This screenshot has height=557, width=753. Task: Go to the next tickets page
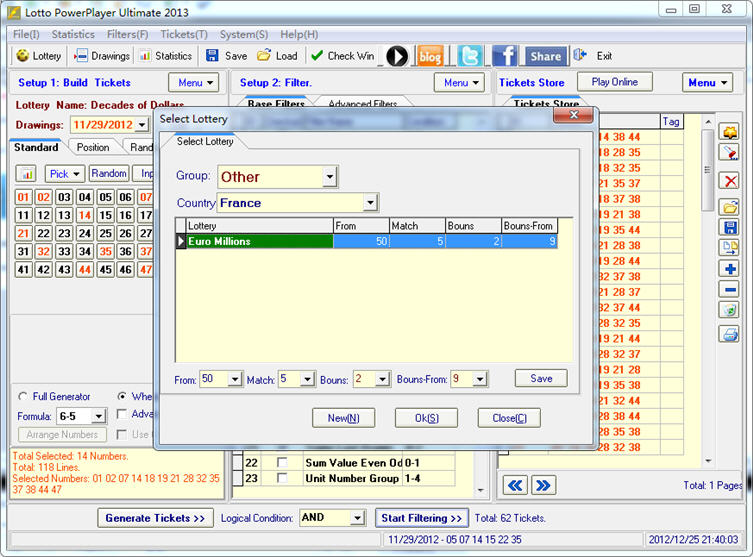click(x=543, y=485)
